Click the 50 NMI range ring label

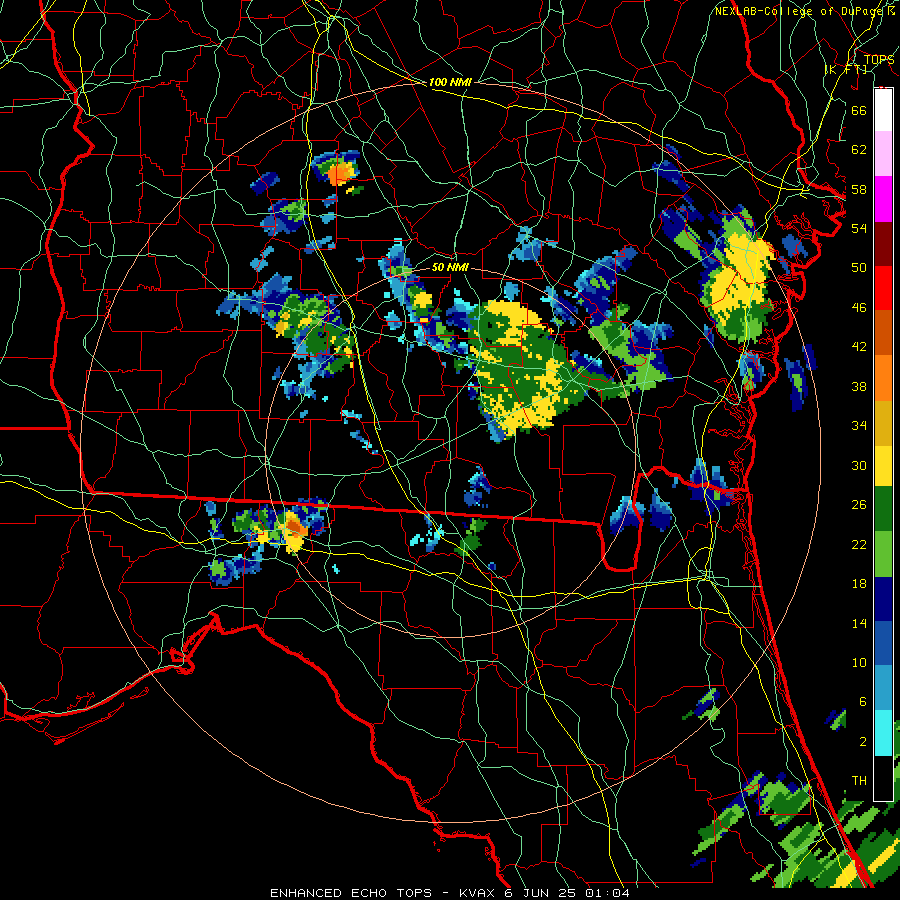[450, 267]
